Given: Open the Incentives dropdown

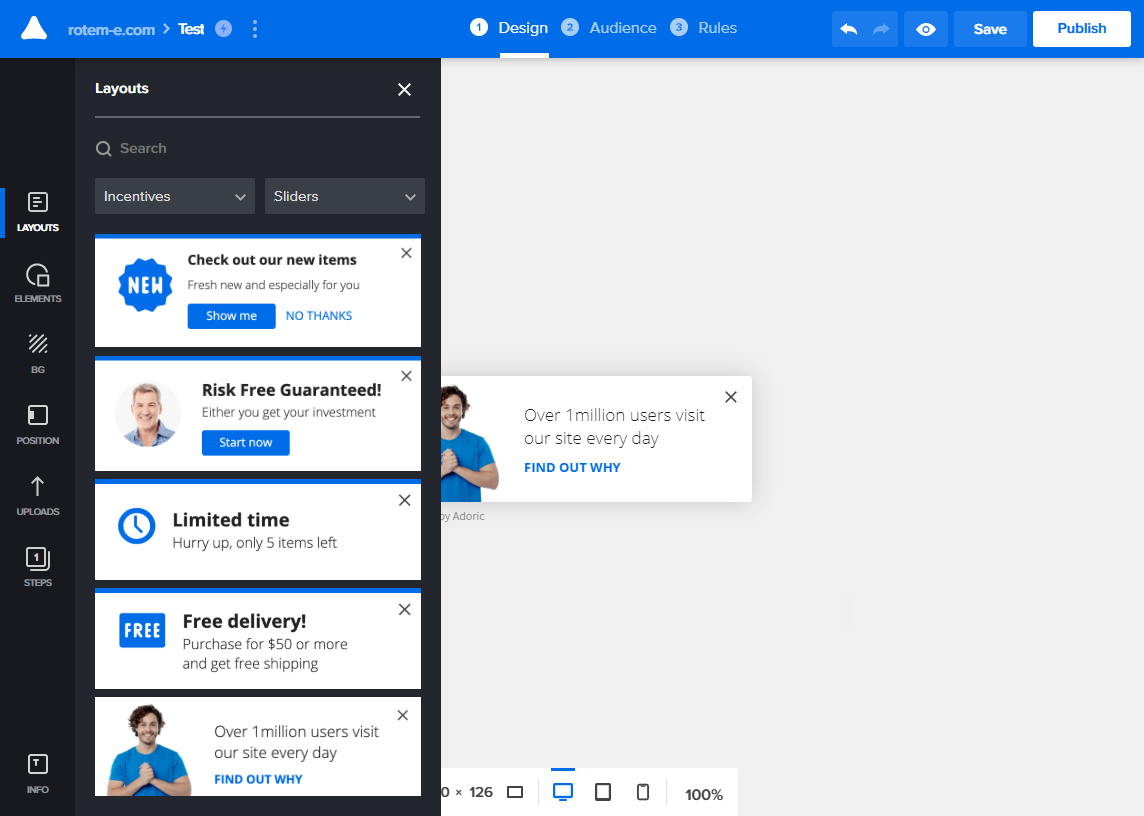Looking at the screenshot, I should (x=174, y=196).
